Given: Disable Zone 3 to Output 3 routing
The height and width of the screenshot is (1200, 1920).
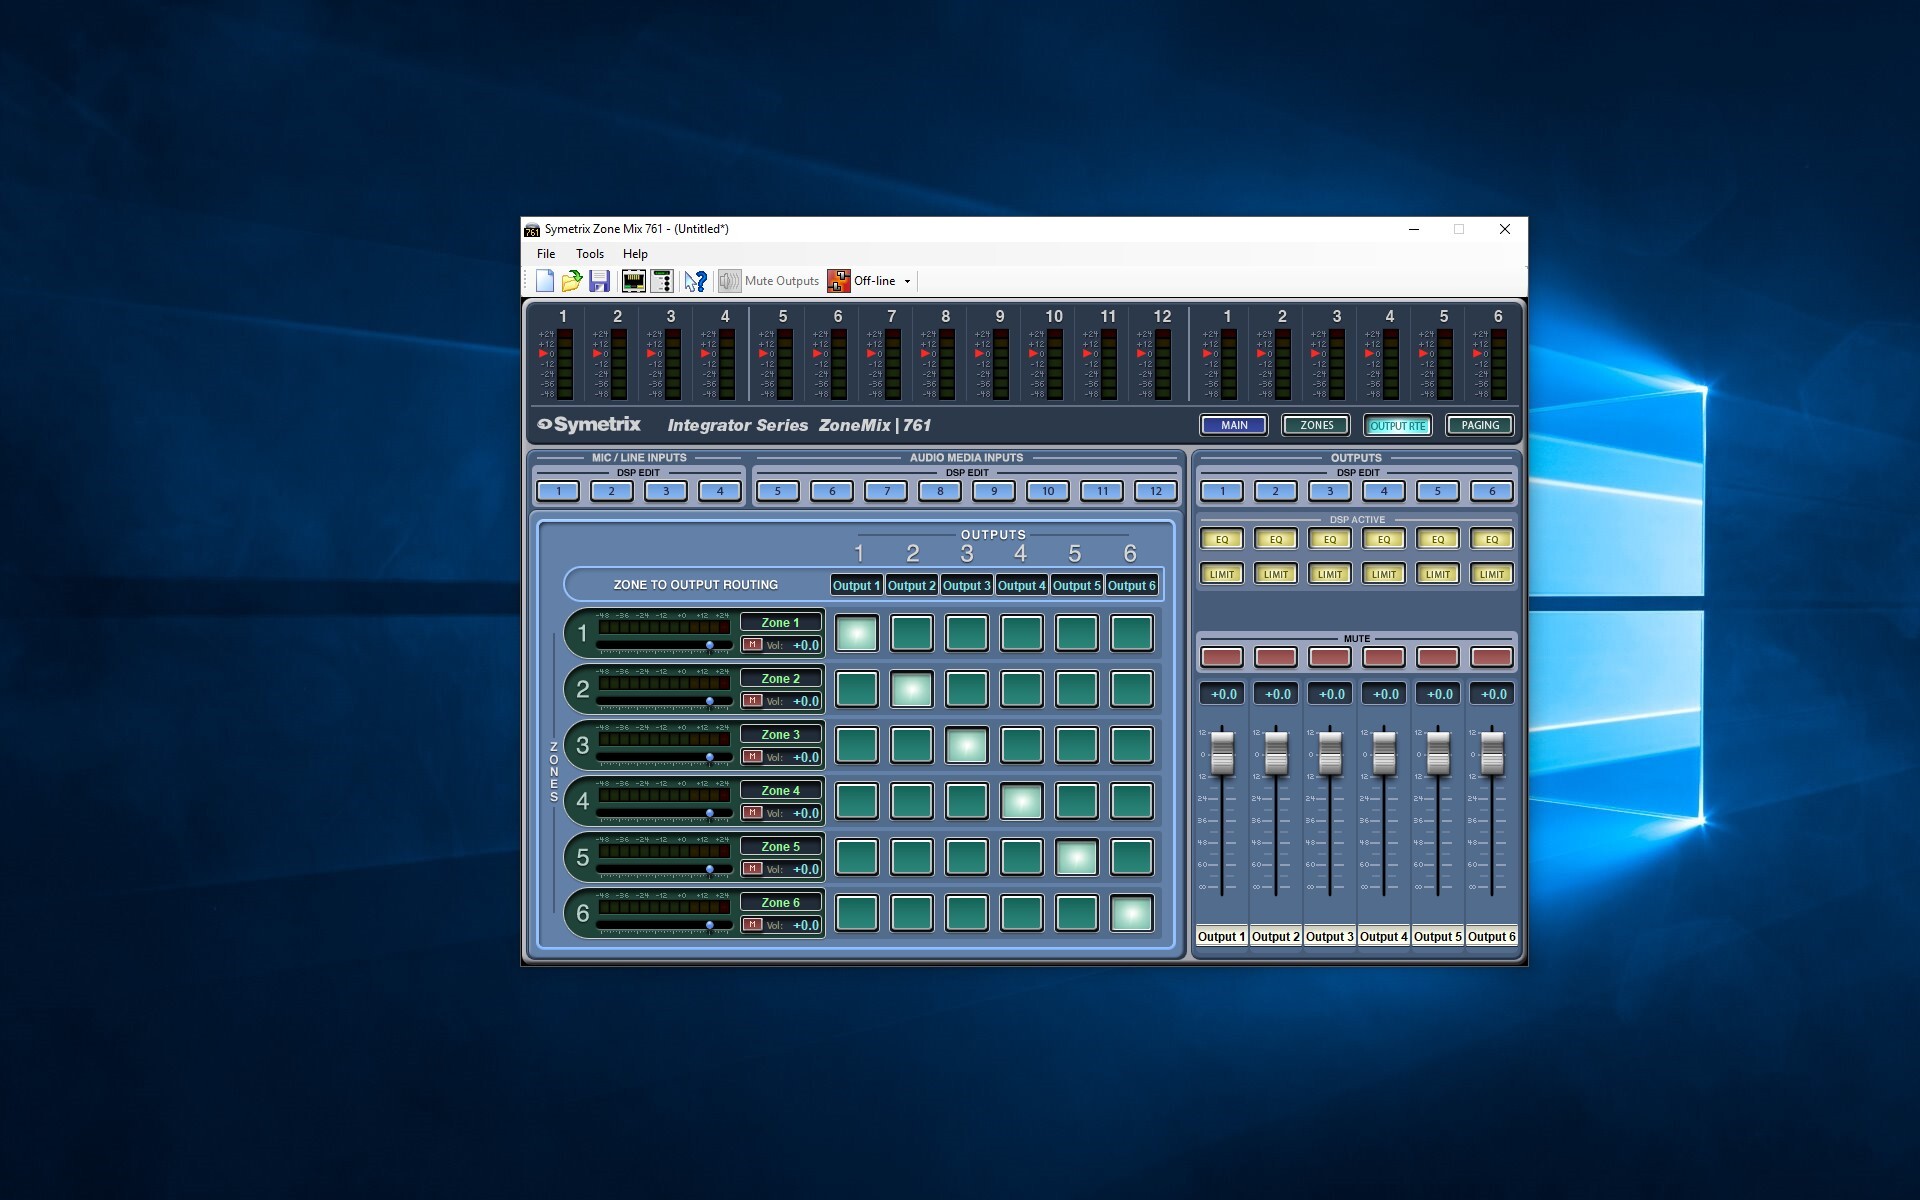Looking at the screenshot, I should 966,745.
